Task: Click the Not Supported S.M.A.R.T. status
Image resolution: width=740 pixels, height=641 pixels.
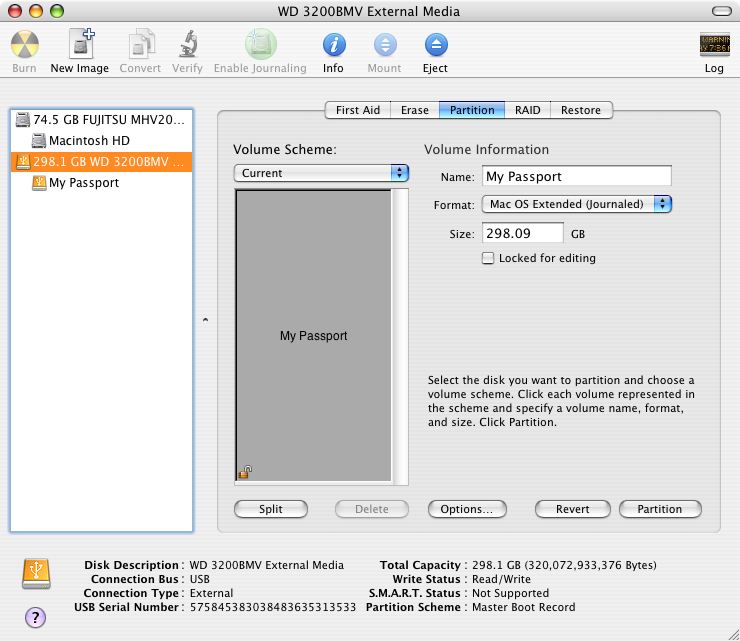Action: (x=511, y=593)
